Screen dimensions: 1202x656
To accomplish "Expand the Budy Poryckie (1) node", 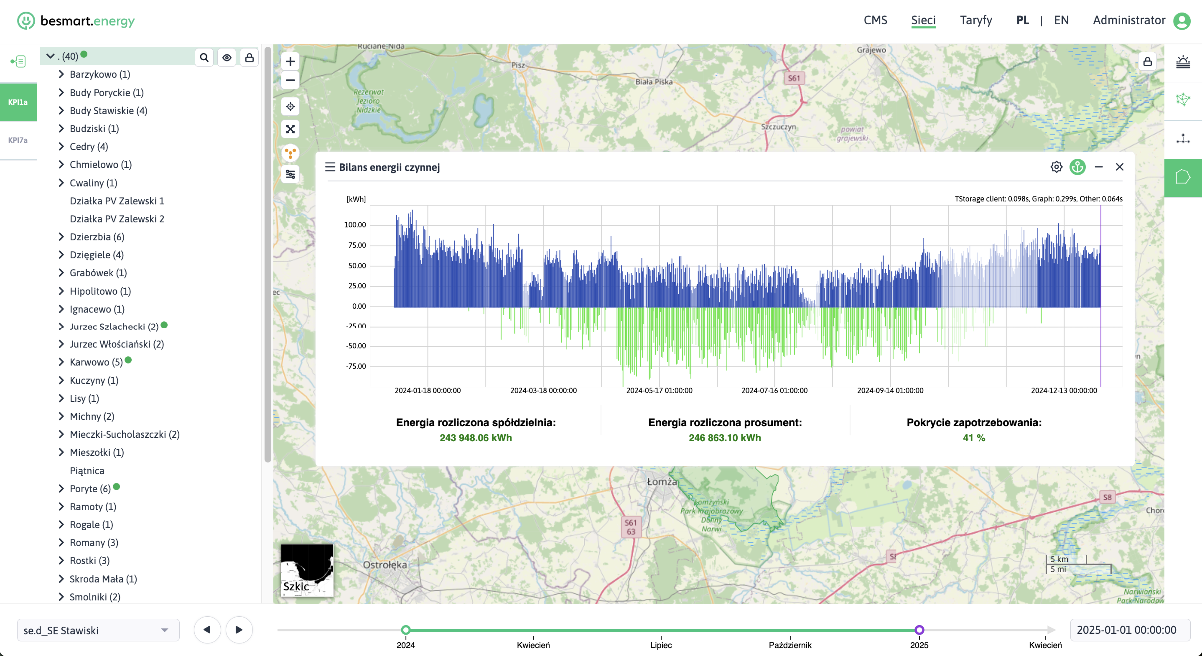I will click(x=61, y=92).
